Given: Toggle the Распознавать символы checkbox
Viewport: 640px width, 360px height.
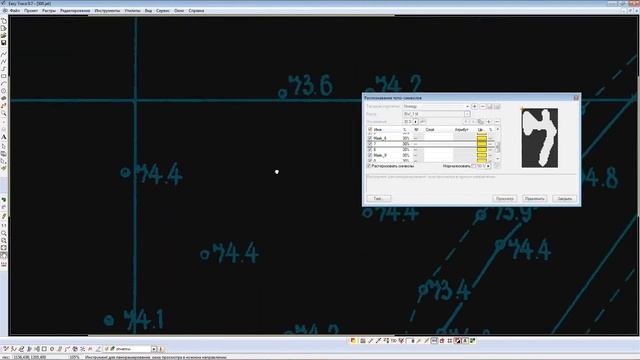Looking at the screenshot, I should [x=369, y=166].
